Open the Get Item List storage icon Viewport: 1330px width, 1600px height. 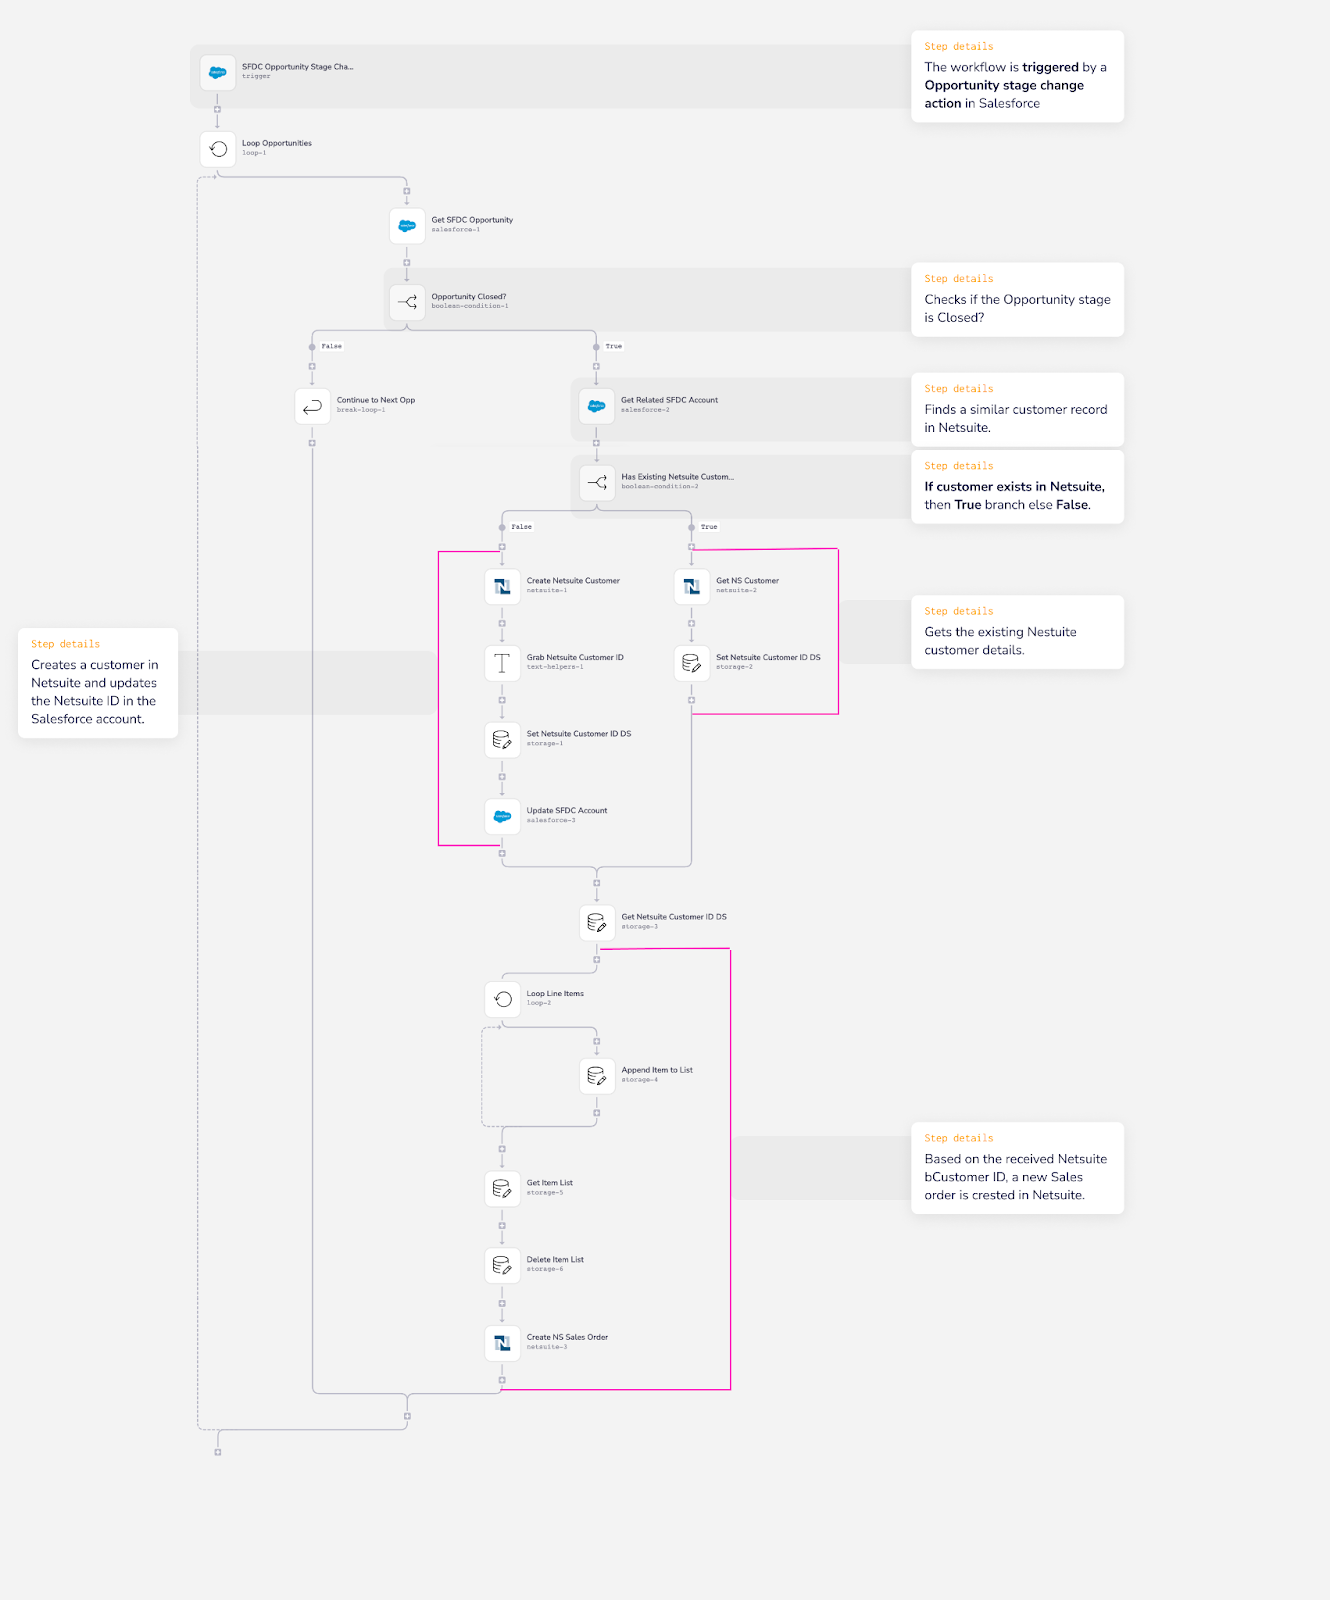[x=502, y=1188]
